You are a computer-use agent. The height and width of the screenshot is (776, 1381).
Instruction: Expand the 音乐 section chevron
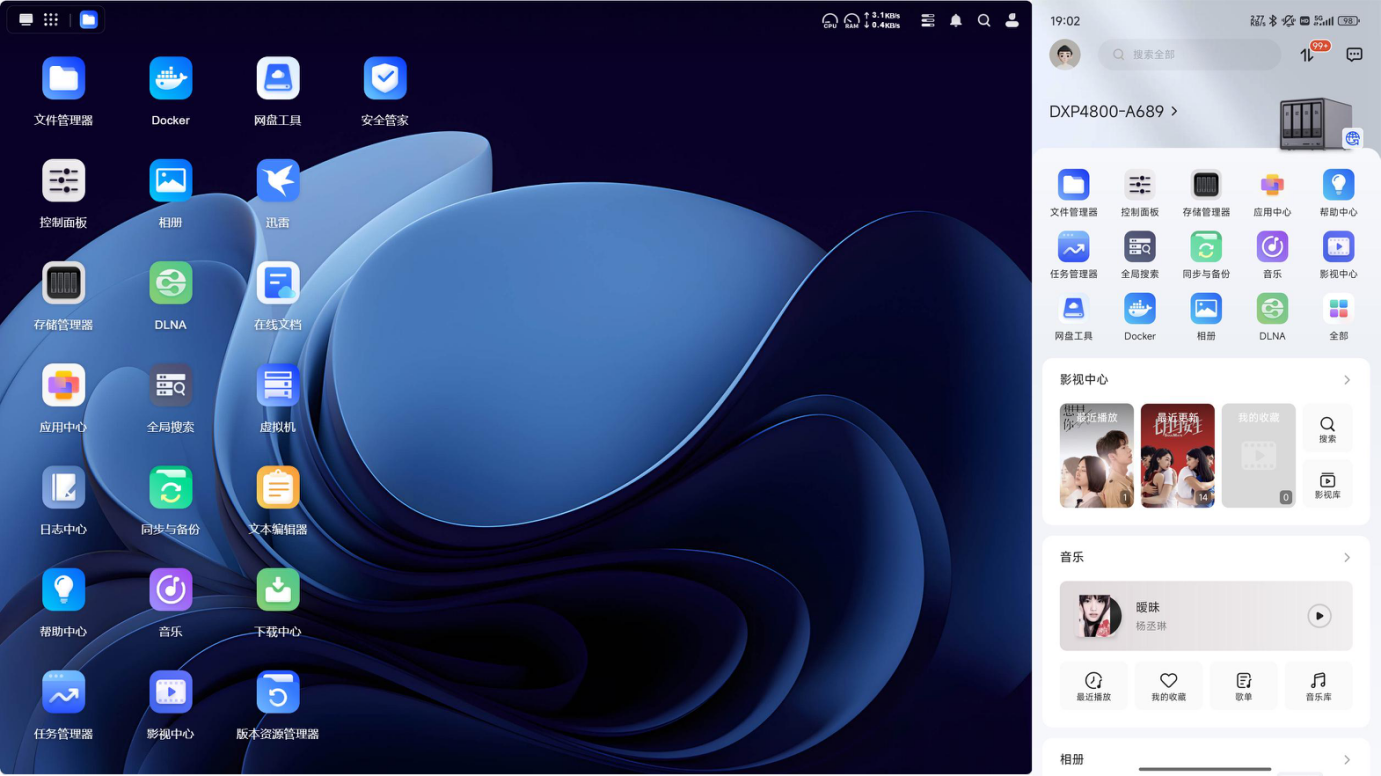tap(1347, 558)
